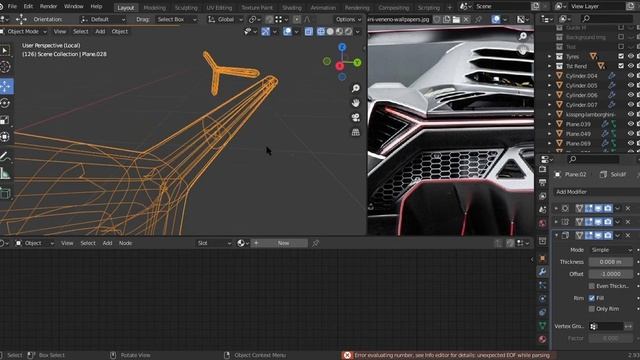Expand Cylinder.005 in the outliner
The image size is (640, 360).
549,85
